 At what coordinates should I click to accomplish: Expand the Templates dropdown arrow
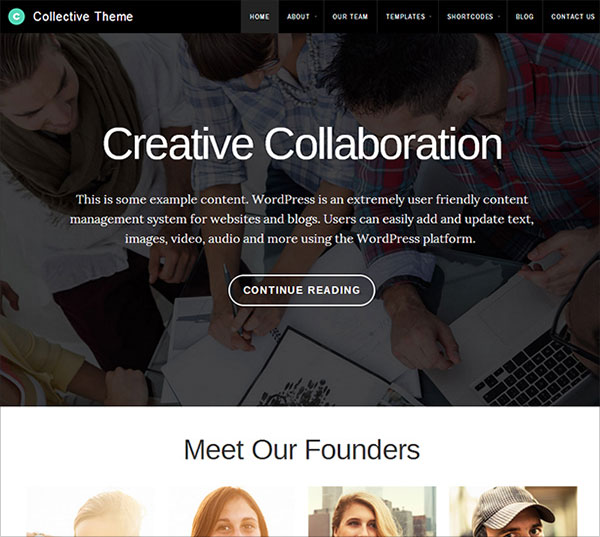(x=430, y=17)
